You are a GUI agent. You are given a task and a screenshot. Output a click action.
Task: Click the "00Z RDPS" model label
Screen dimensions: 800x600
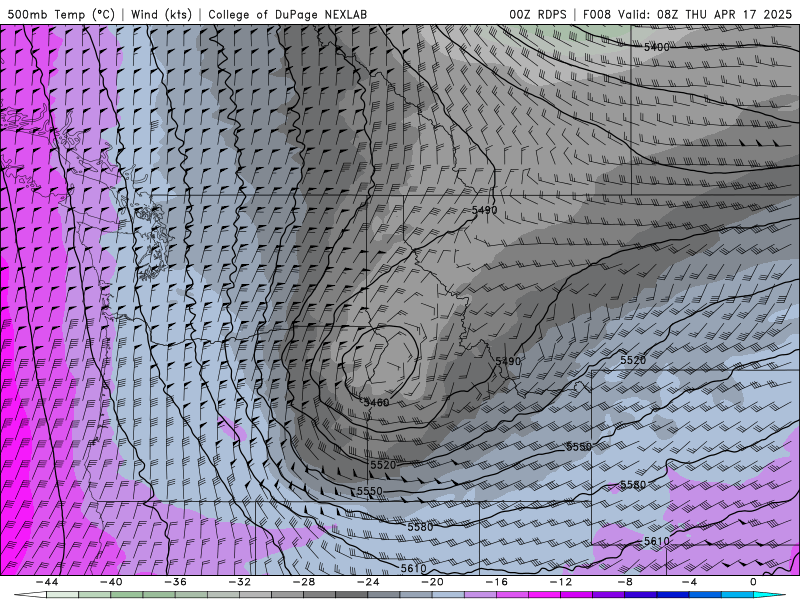538,14
